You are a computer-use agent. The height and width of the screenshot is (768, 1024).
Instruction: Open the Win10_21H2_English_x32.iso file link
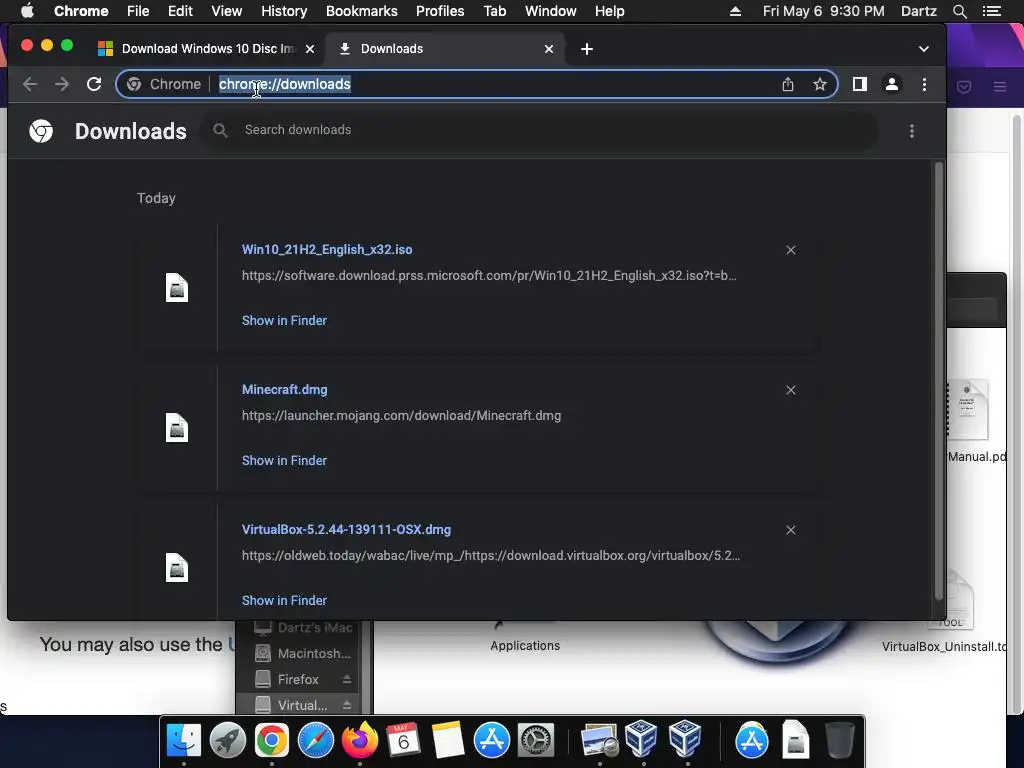(x=327, y=249)
